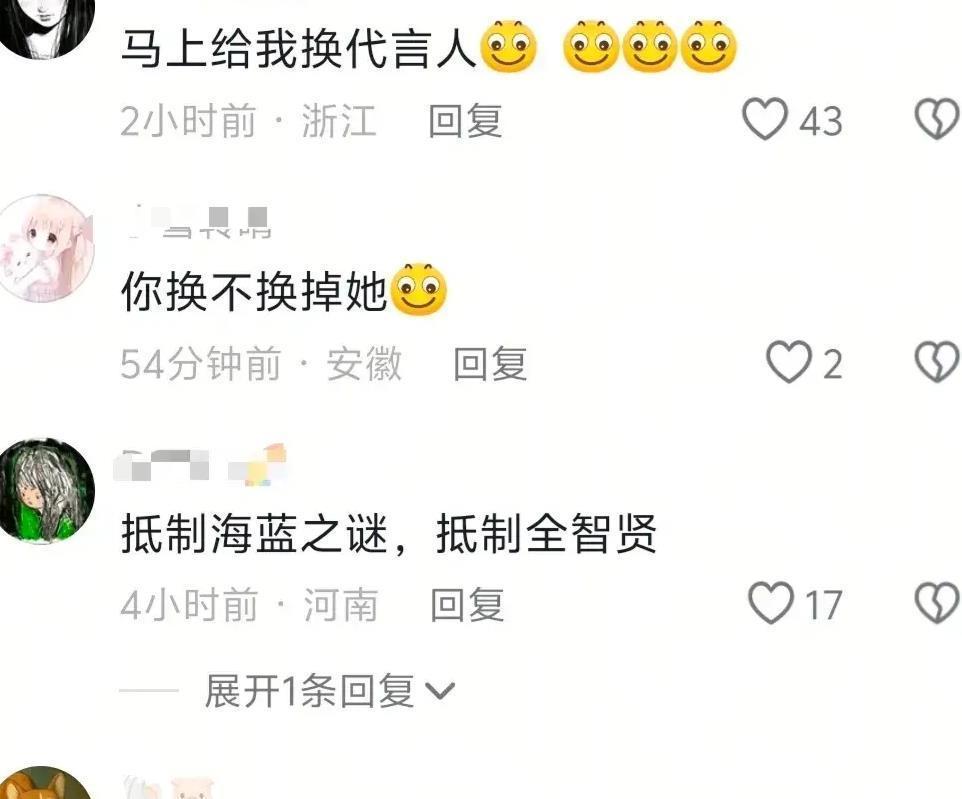This screenshot has width=962, height=799.
Task: Tap the smiley emoji after 你换不换掉她
Action: (x=419, y=290)
